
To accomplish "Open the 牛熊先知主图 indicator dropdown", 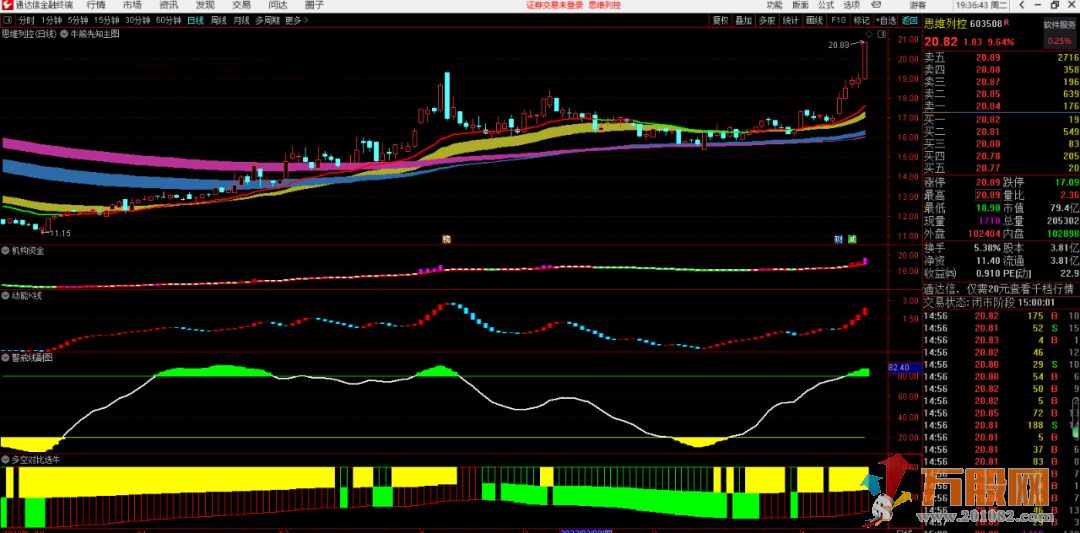I will coord(66,34).
